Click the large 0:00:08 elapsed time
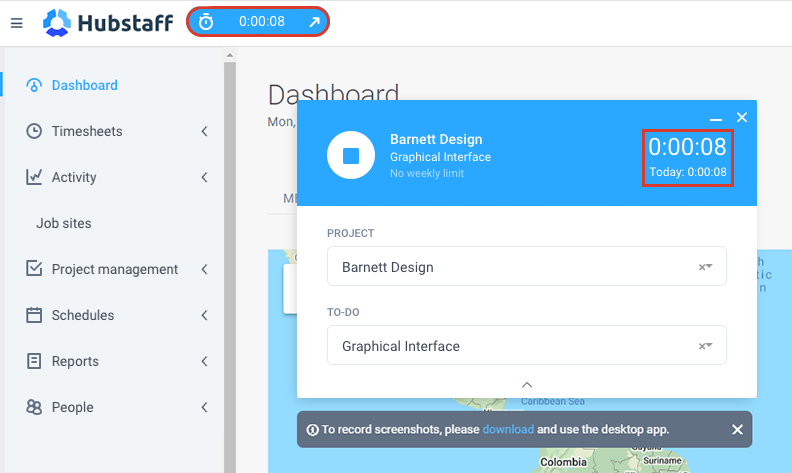 tap(687, 147)
